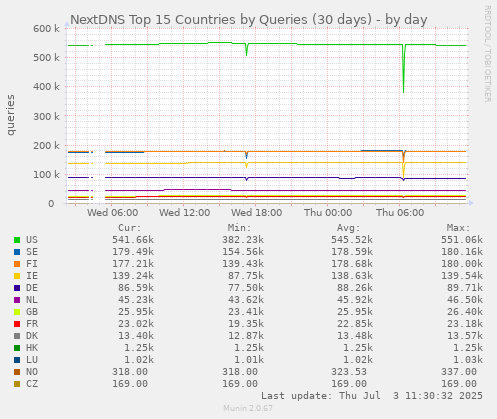The image size is (497, 419).
Task: Click the SE current value 179.49k
Action: (x=133, y=252)
